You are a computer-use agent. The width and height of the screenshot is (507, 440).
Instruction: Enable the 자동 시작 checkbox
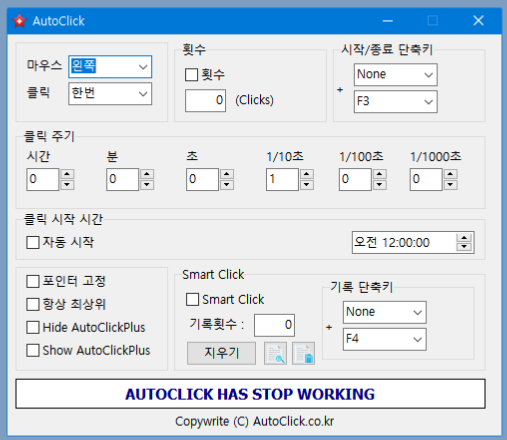[x=33, y=242]
